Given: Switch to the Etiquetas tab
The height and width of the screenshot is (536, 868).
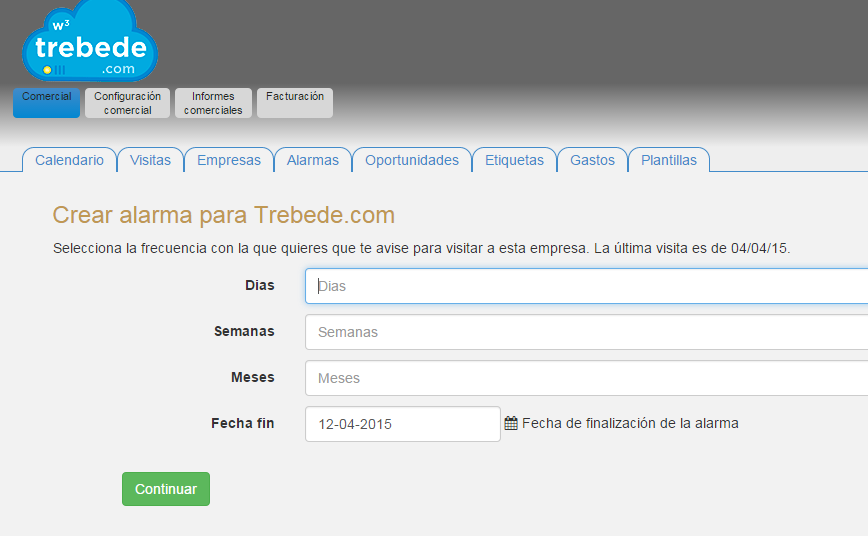Looking at the screenshot, I should tap(514, 160).
